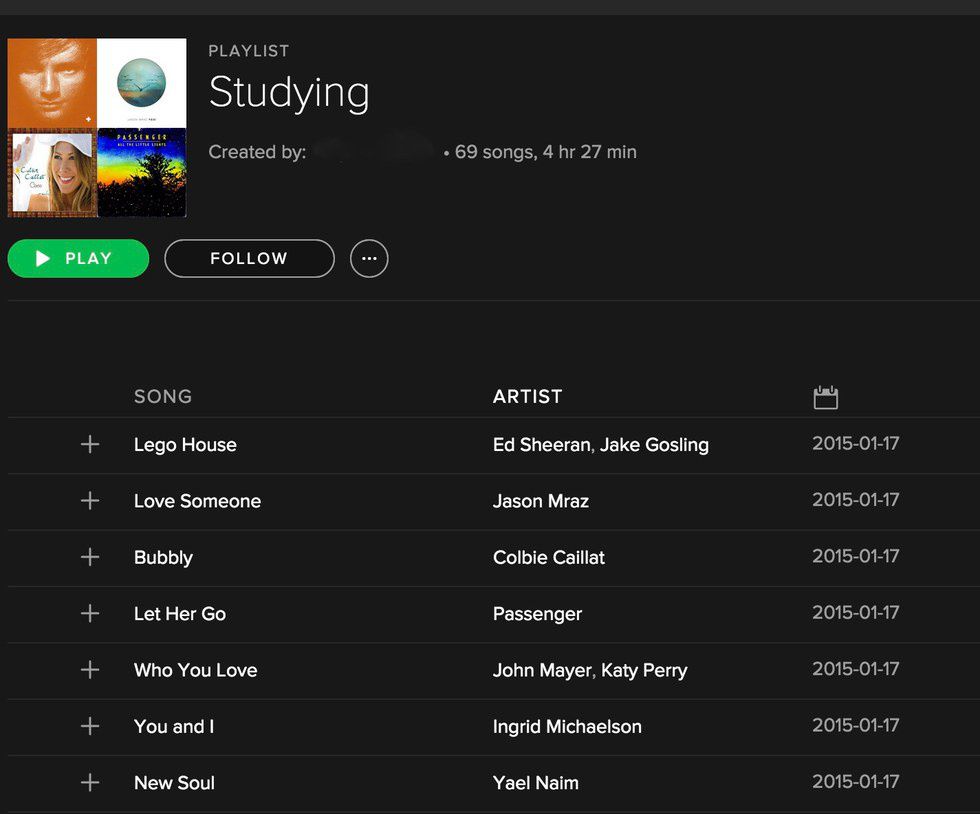The height and width of the screenshot is (814, 980).
Task: Follow the Studying playlist
Action: pos(249,259)
